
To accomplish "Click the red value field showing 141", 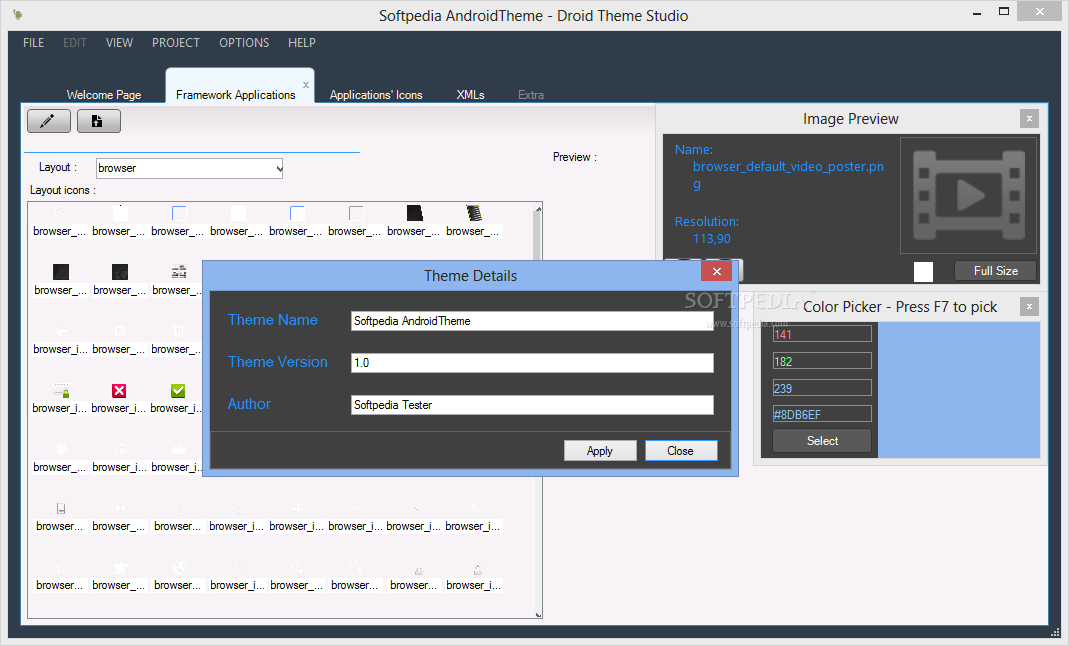I will (x=822, y=334).
